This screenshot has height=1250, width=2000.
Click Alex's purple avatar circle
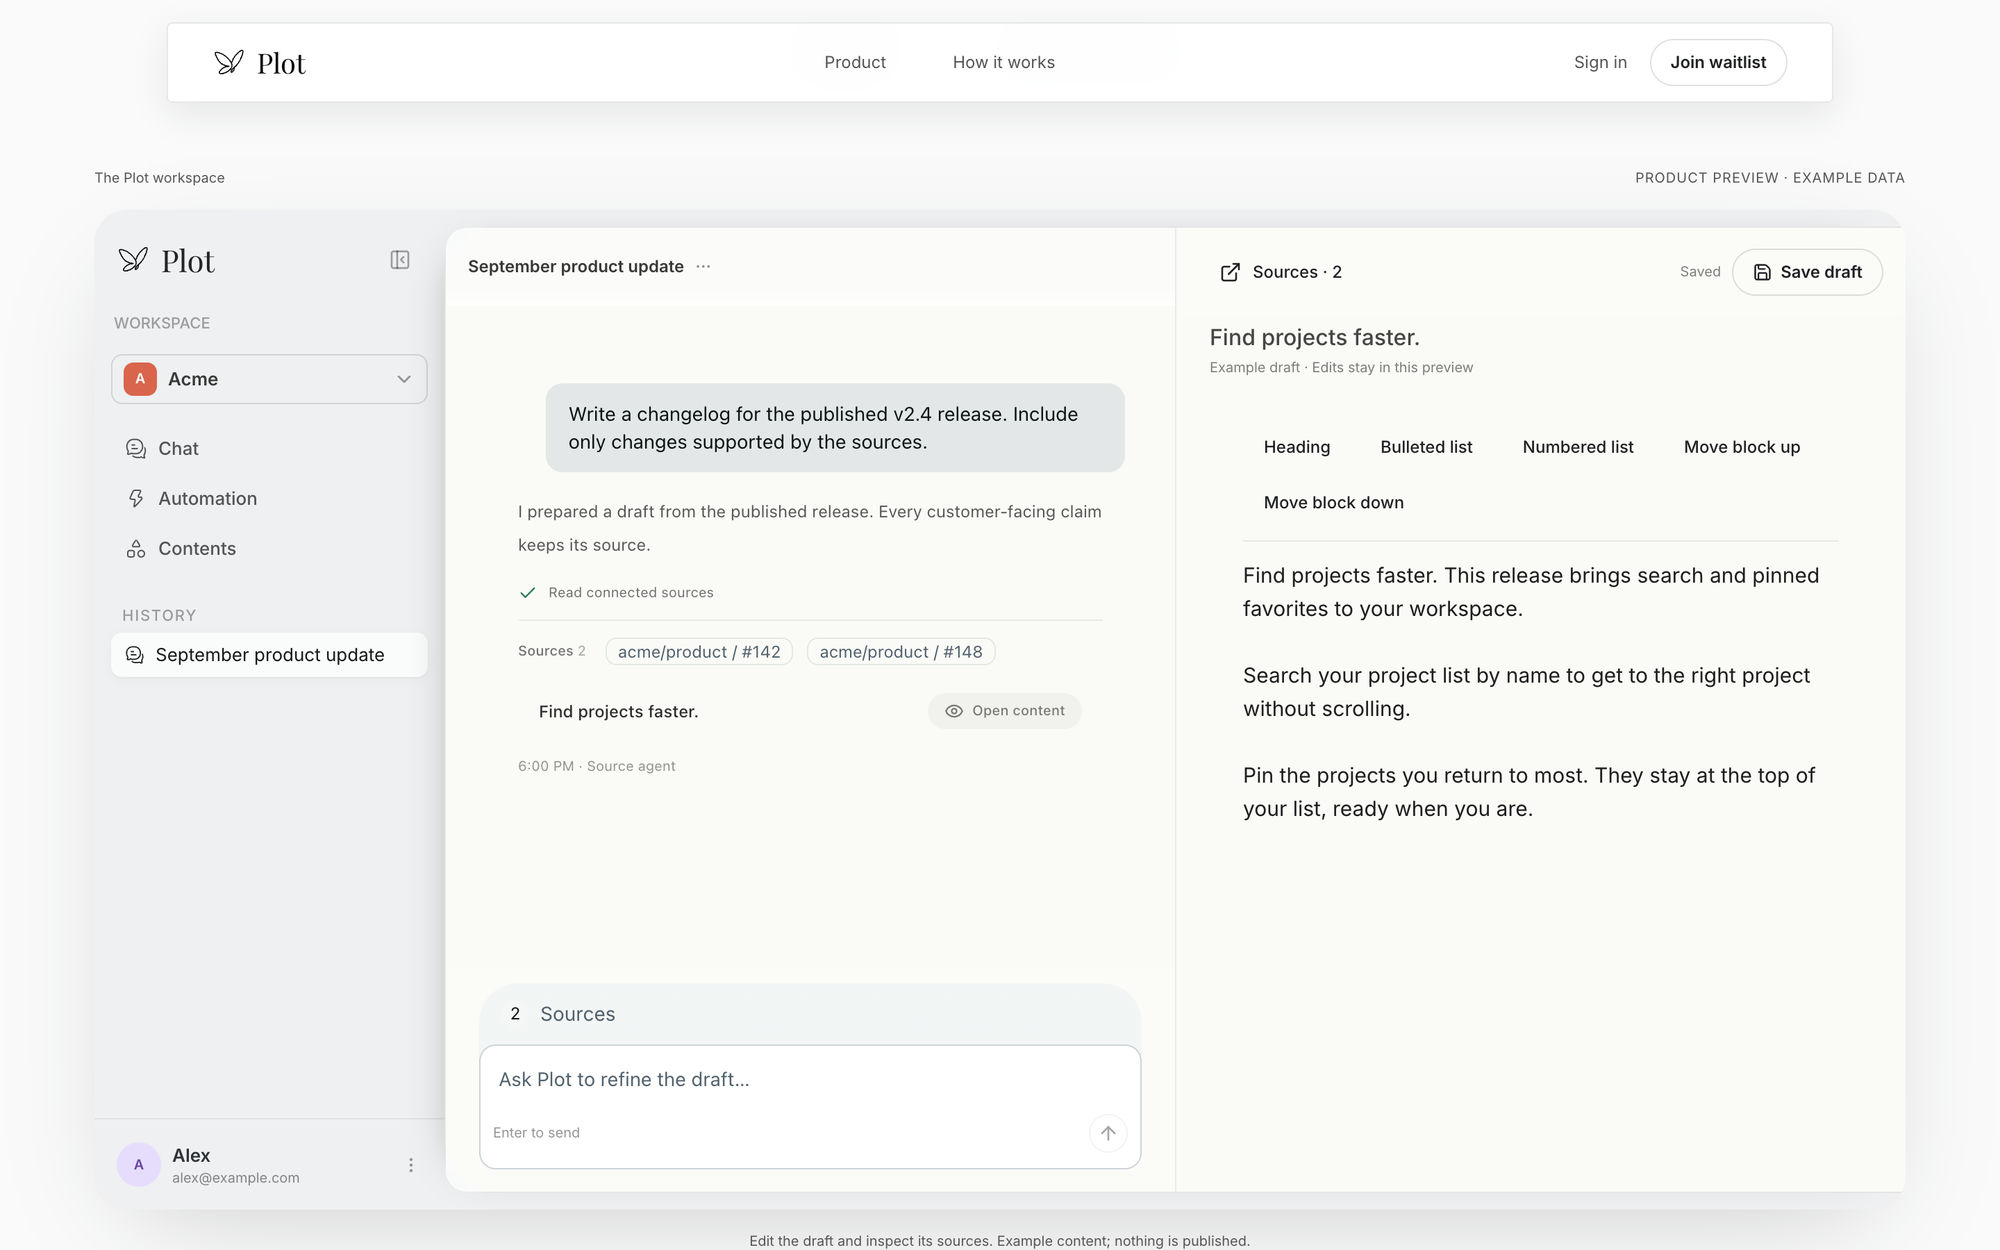139,1165
